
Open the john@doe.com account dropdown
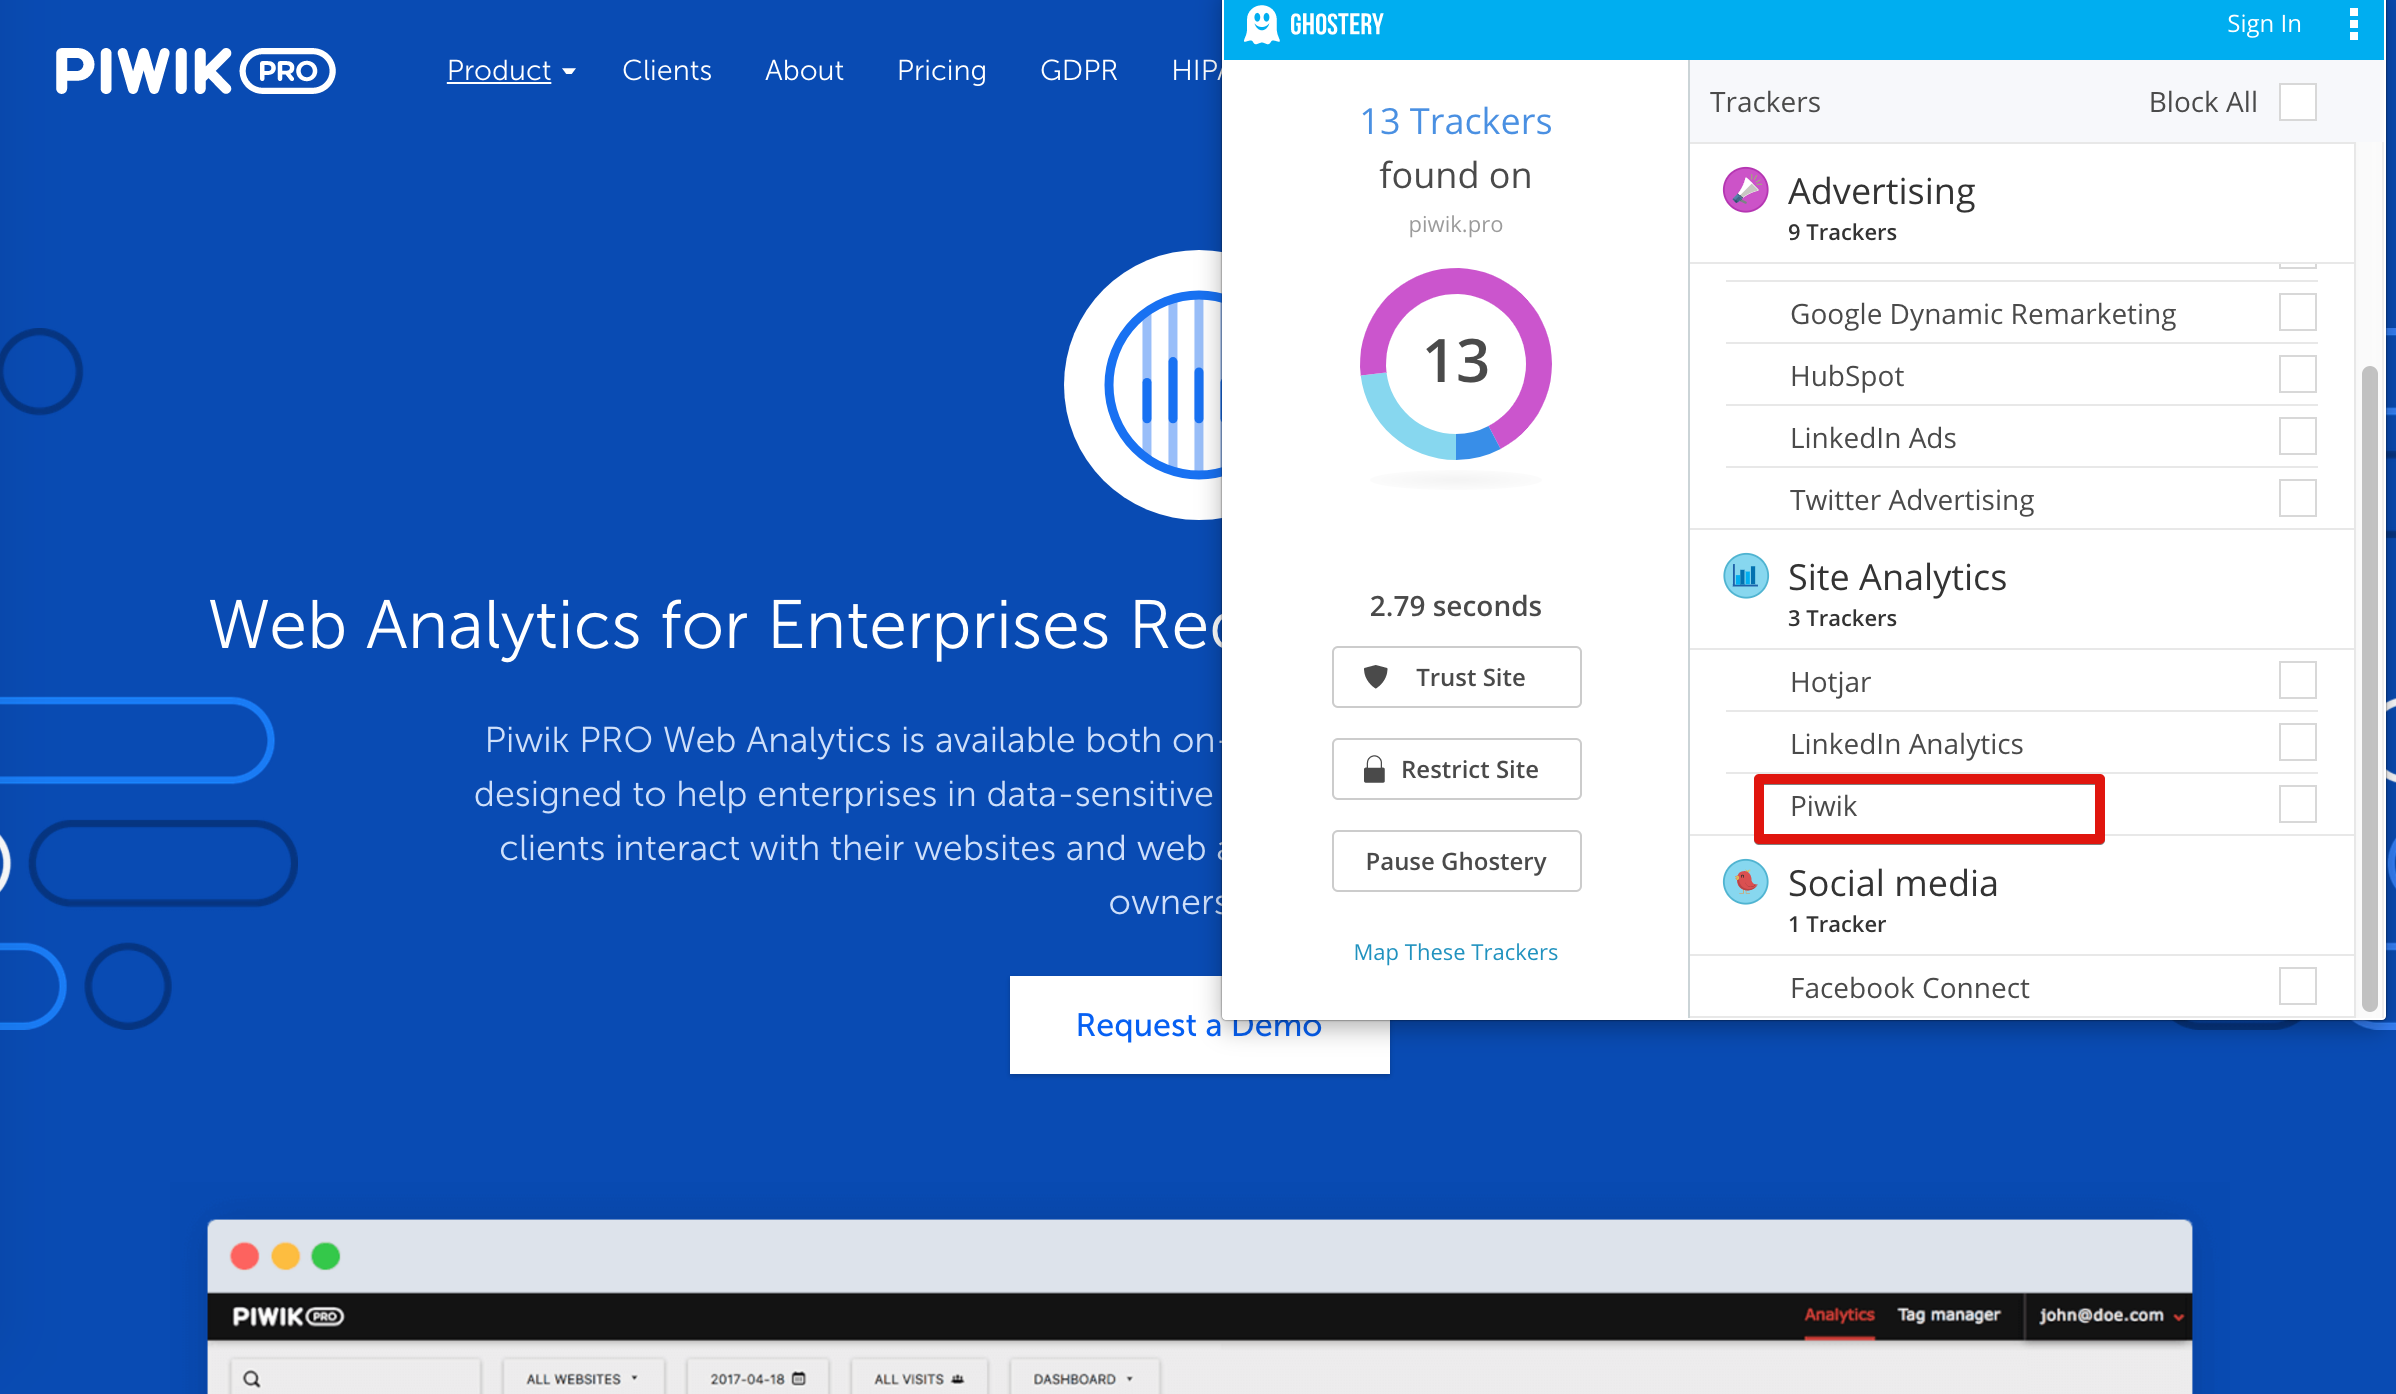[x=2111, y=1315]
